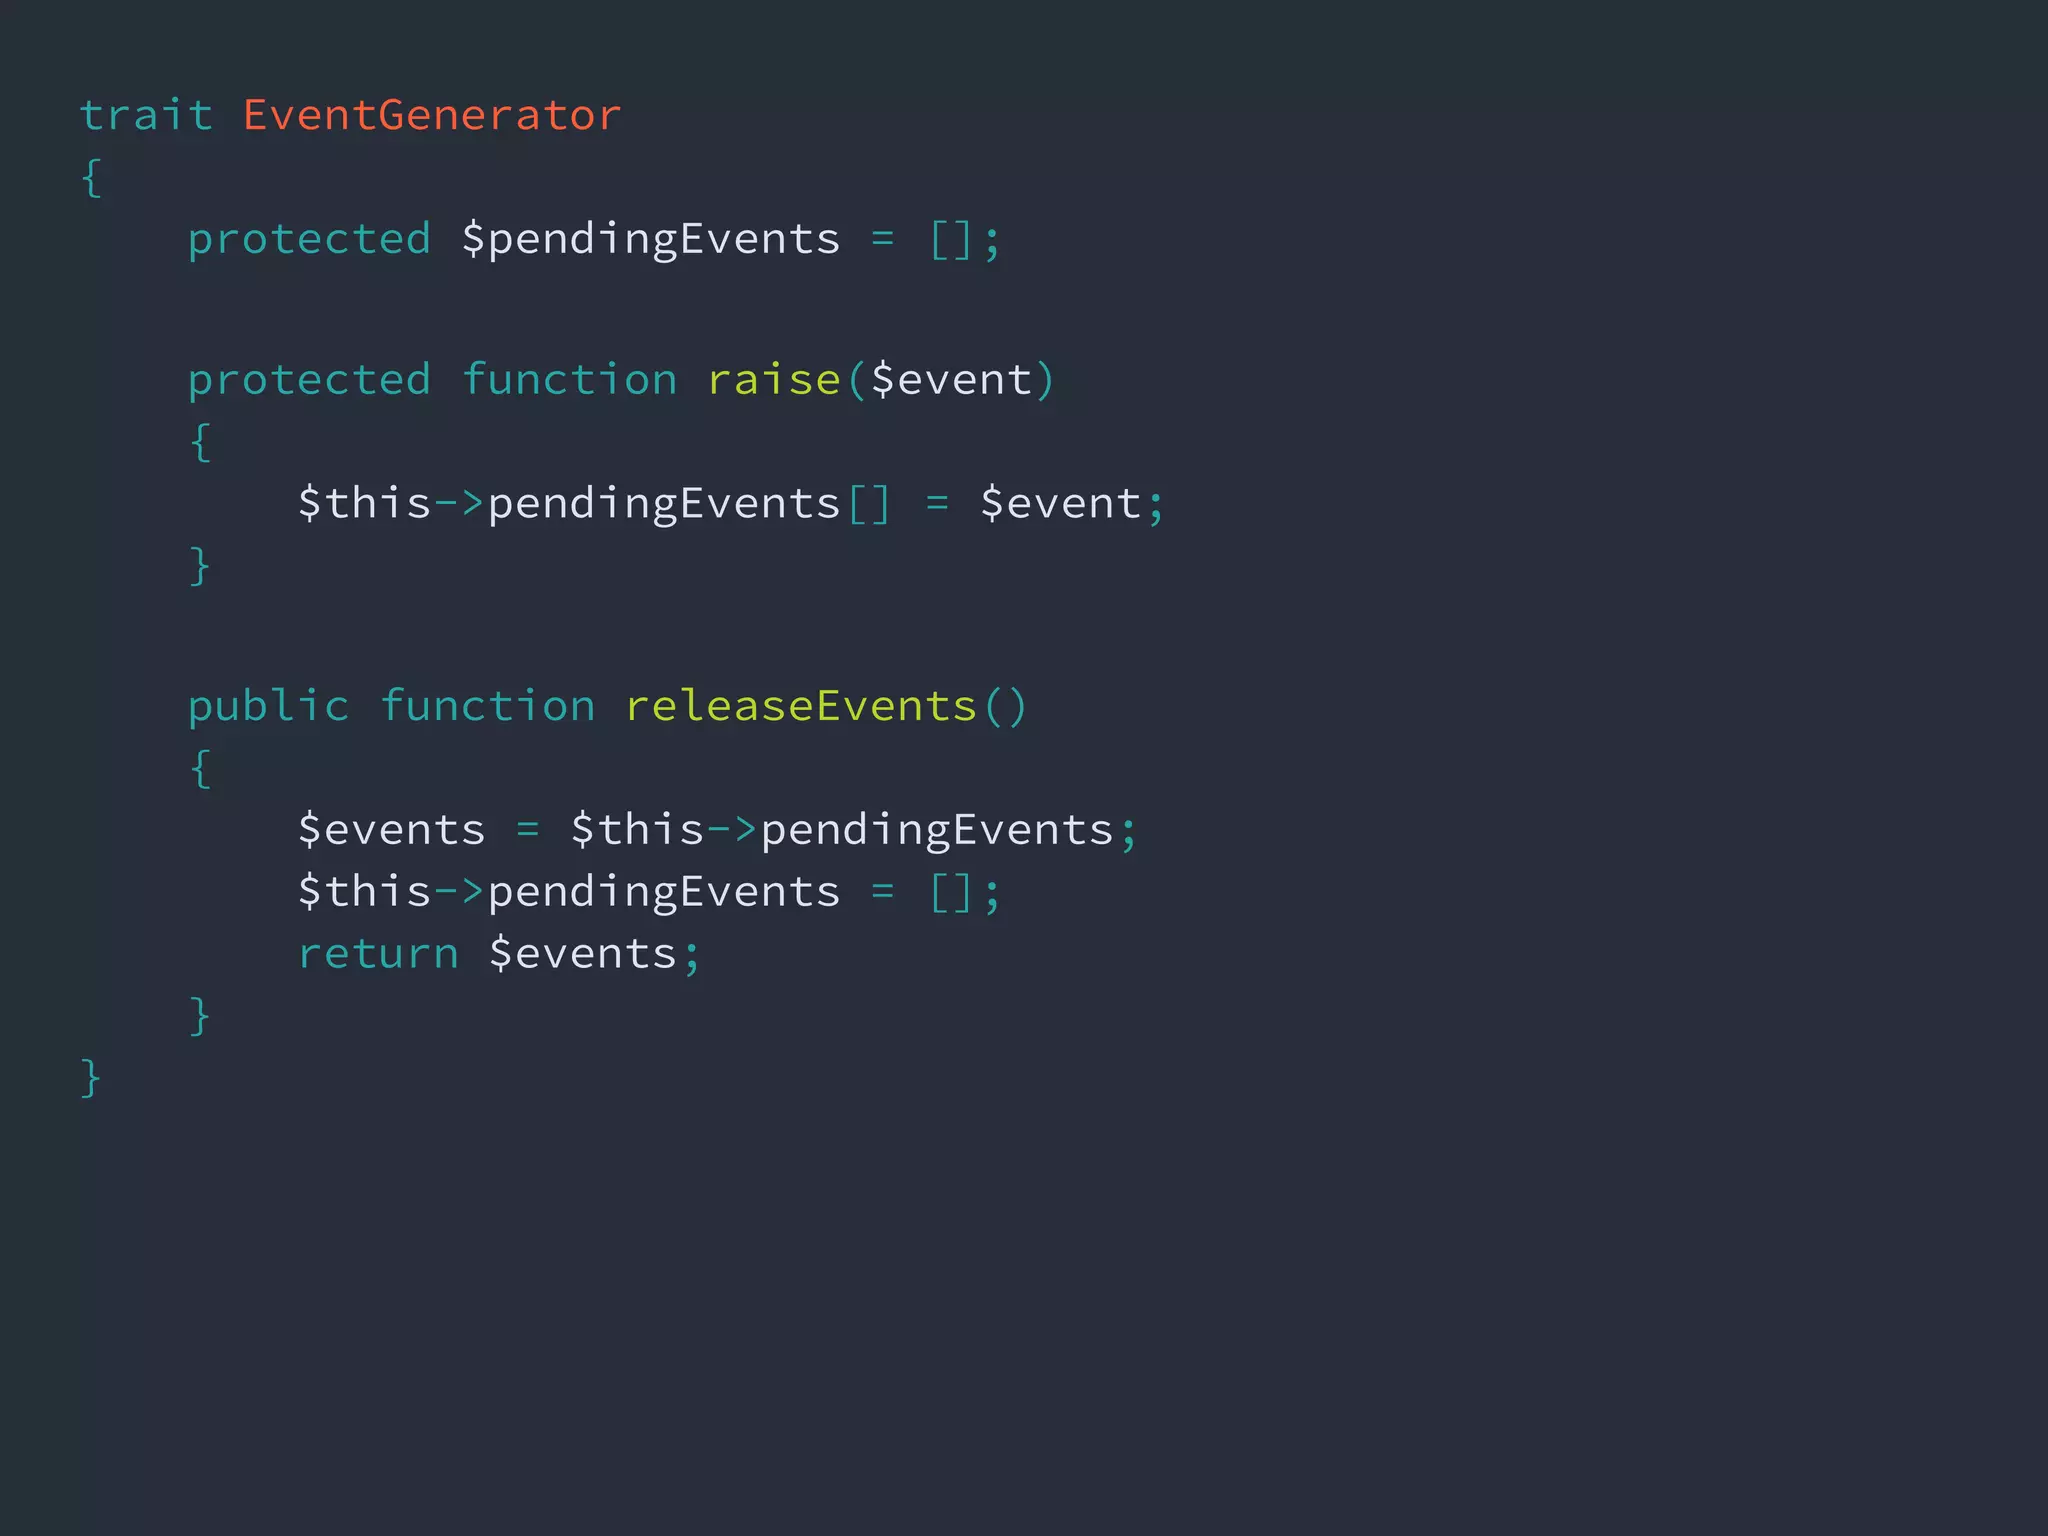Click the empty array brackets after $pendingEvents =

[x=950, y=240]
